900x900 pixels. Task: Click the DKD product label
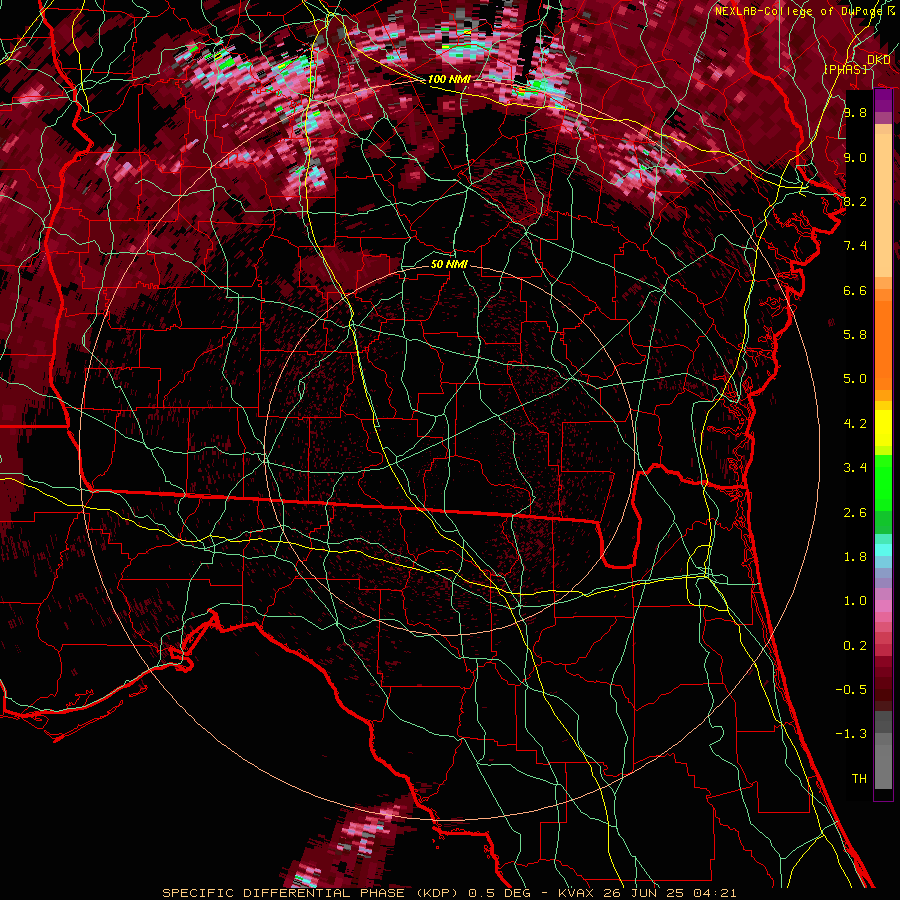click(x=878, y=60)
